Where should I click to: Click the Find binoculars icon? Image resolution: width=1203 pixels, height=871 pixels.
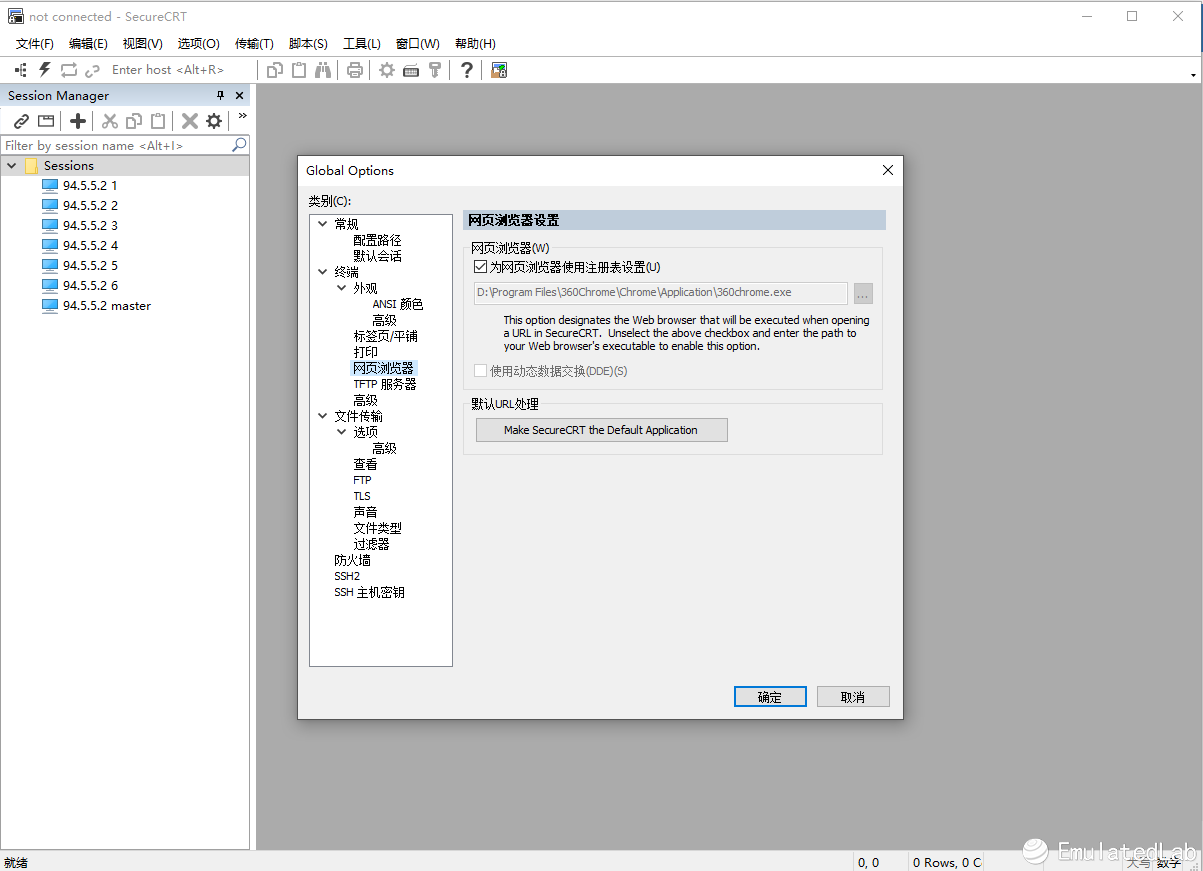point(323,70)
